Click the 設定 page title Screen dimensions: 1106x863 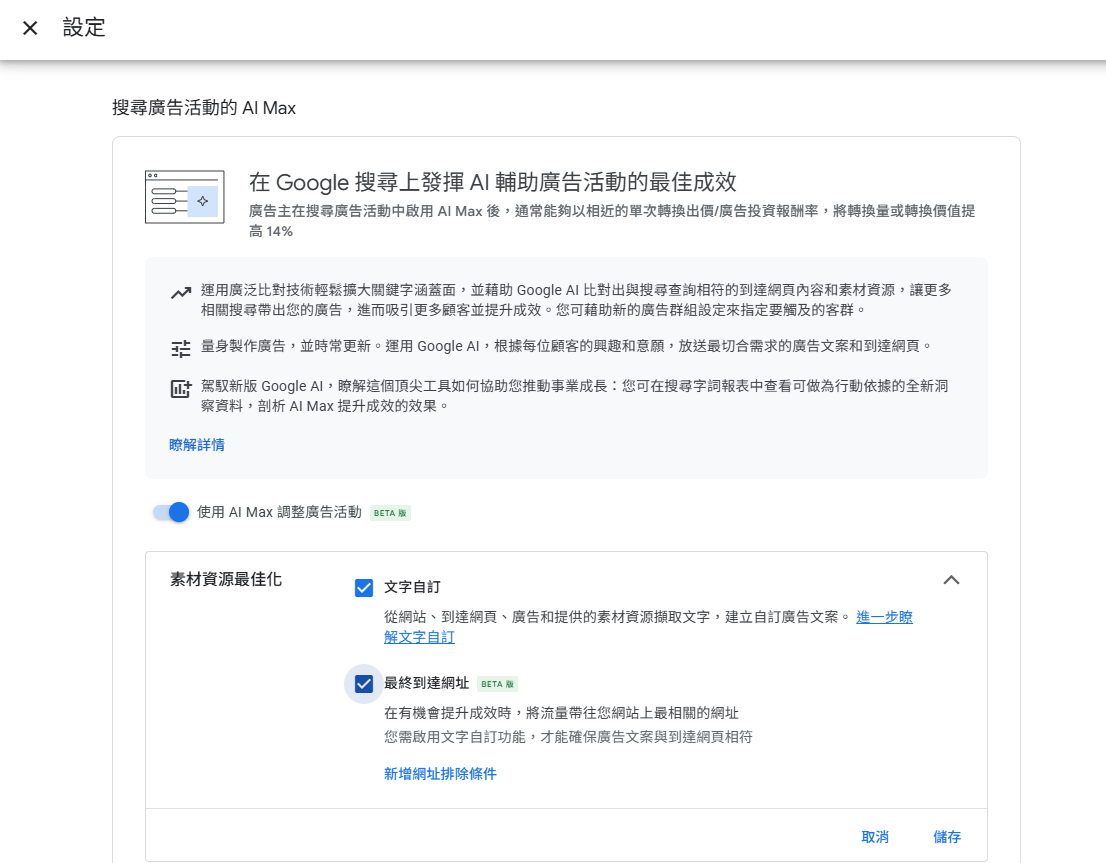coord(84,28)
